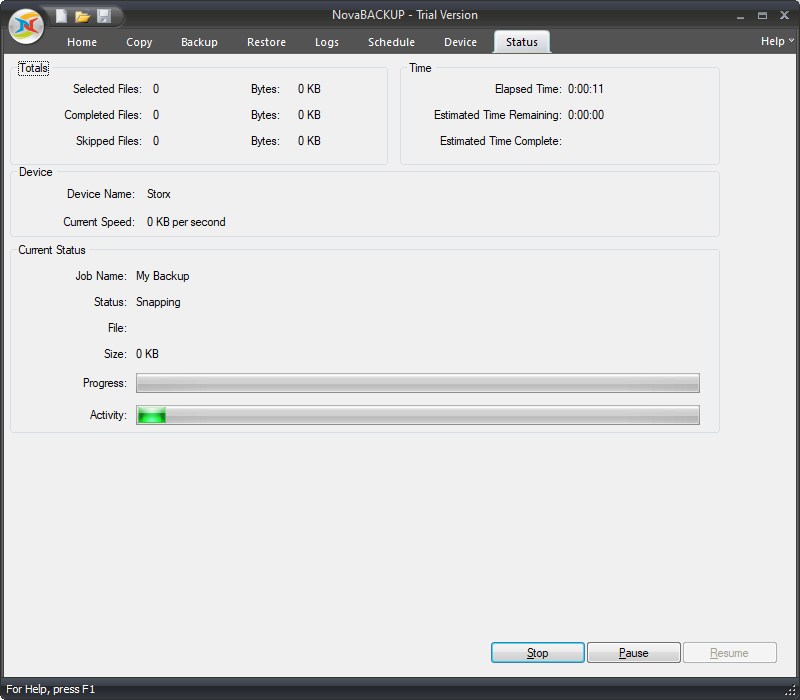
Task: Maximize the NovaBACKUP window
Action: pos(762,16)
